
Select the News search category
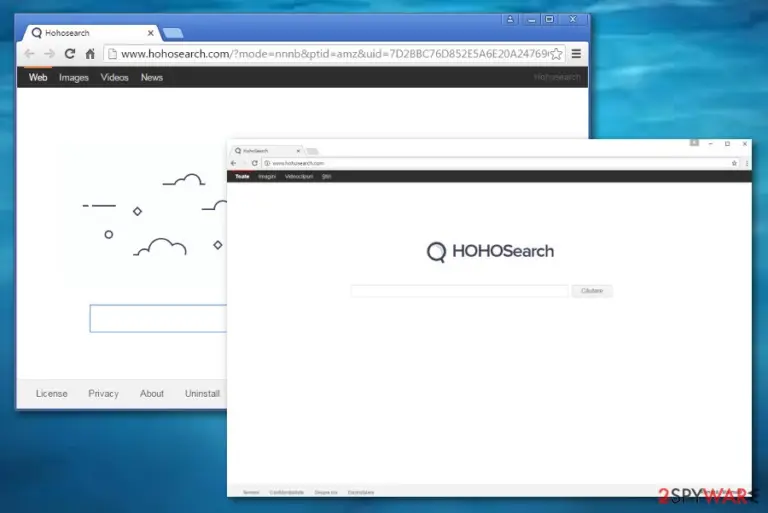[151, 77]
